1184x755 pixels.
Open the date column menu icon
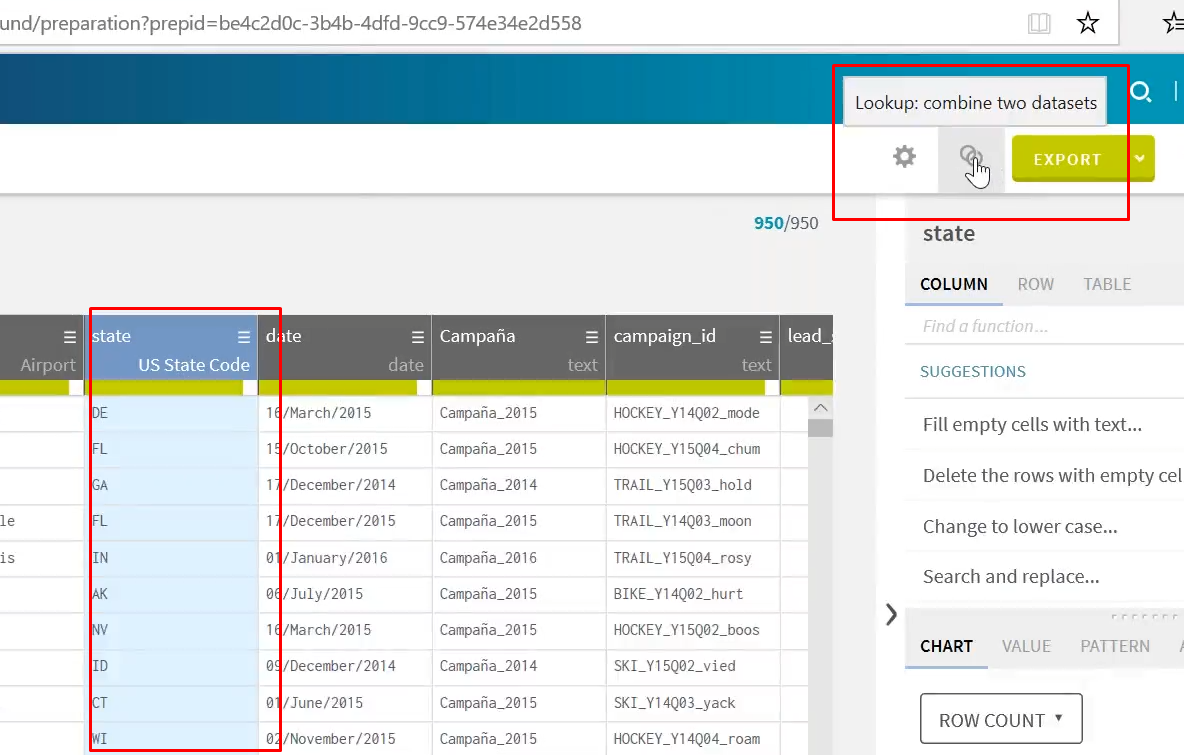point(417,336)
